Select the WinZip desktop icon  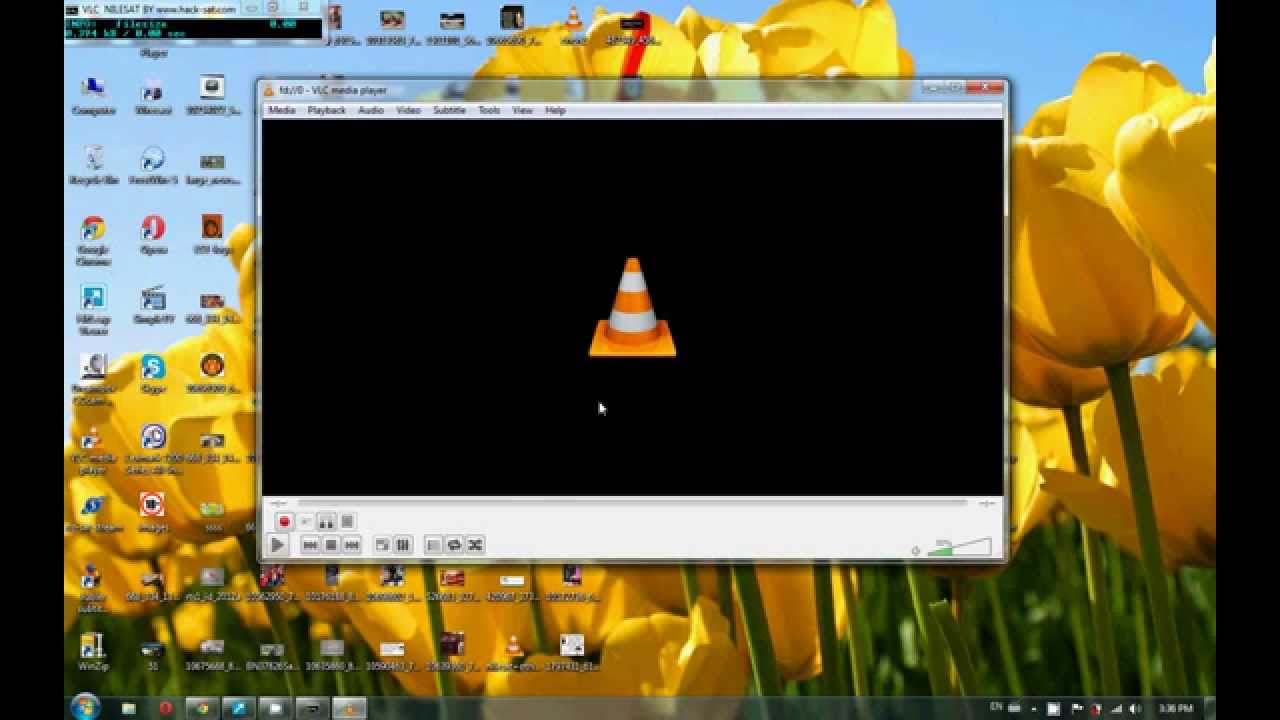click(92, 651)
